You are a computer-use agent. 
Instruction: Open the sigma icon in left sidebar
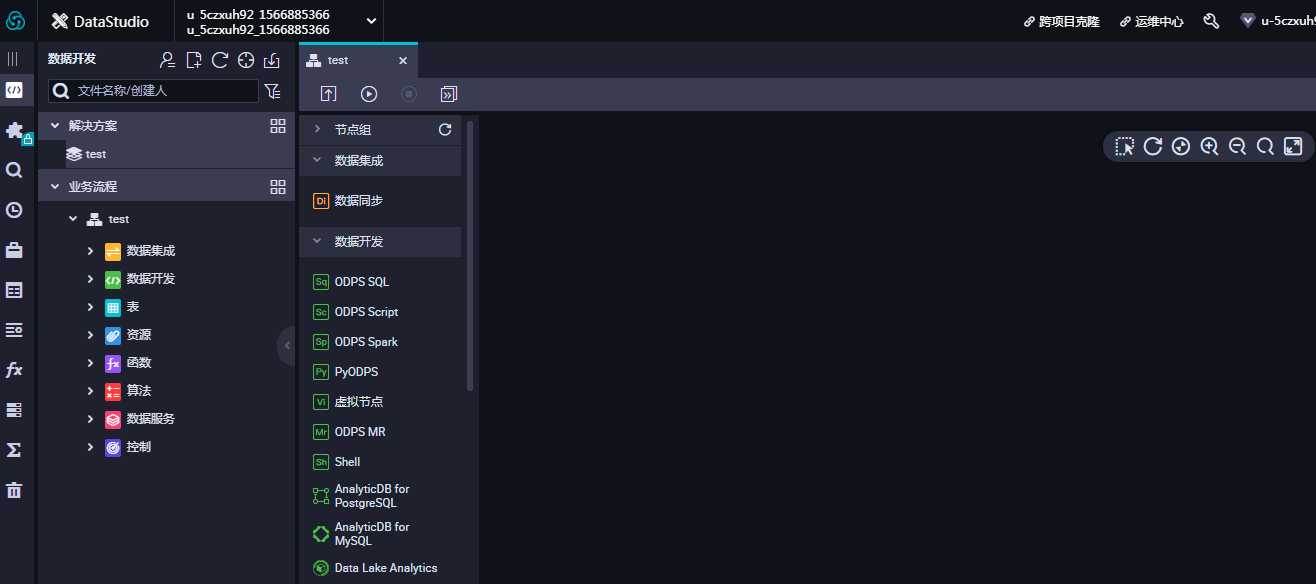tap(14, 450)
